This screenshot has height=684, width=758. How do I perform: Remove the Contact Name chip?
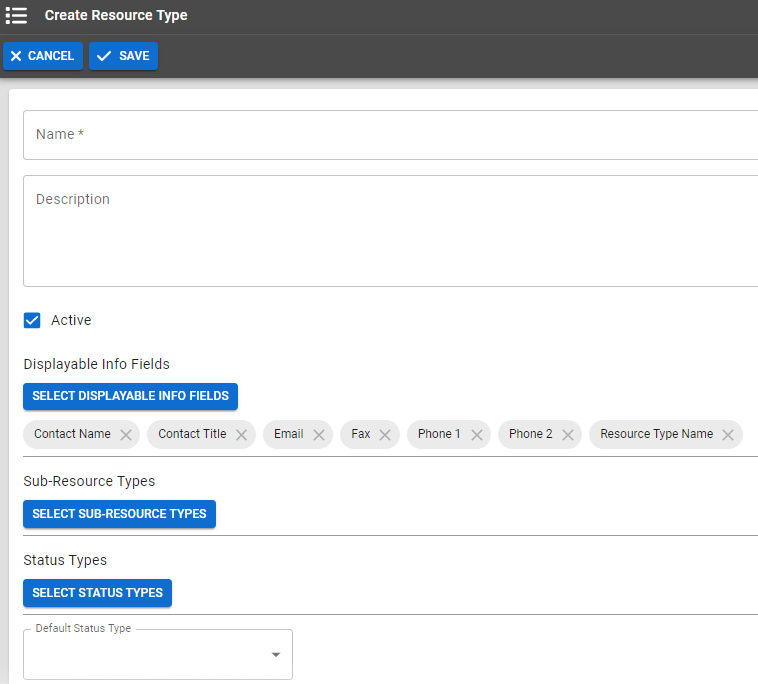pos(126,435)
